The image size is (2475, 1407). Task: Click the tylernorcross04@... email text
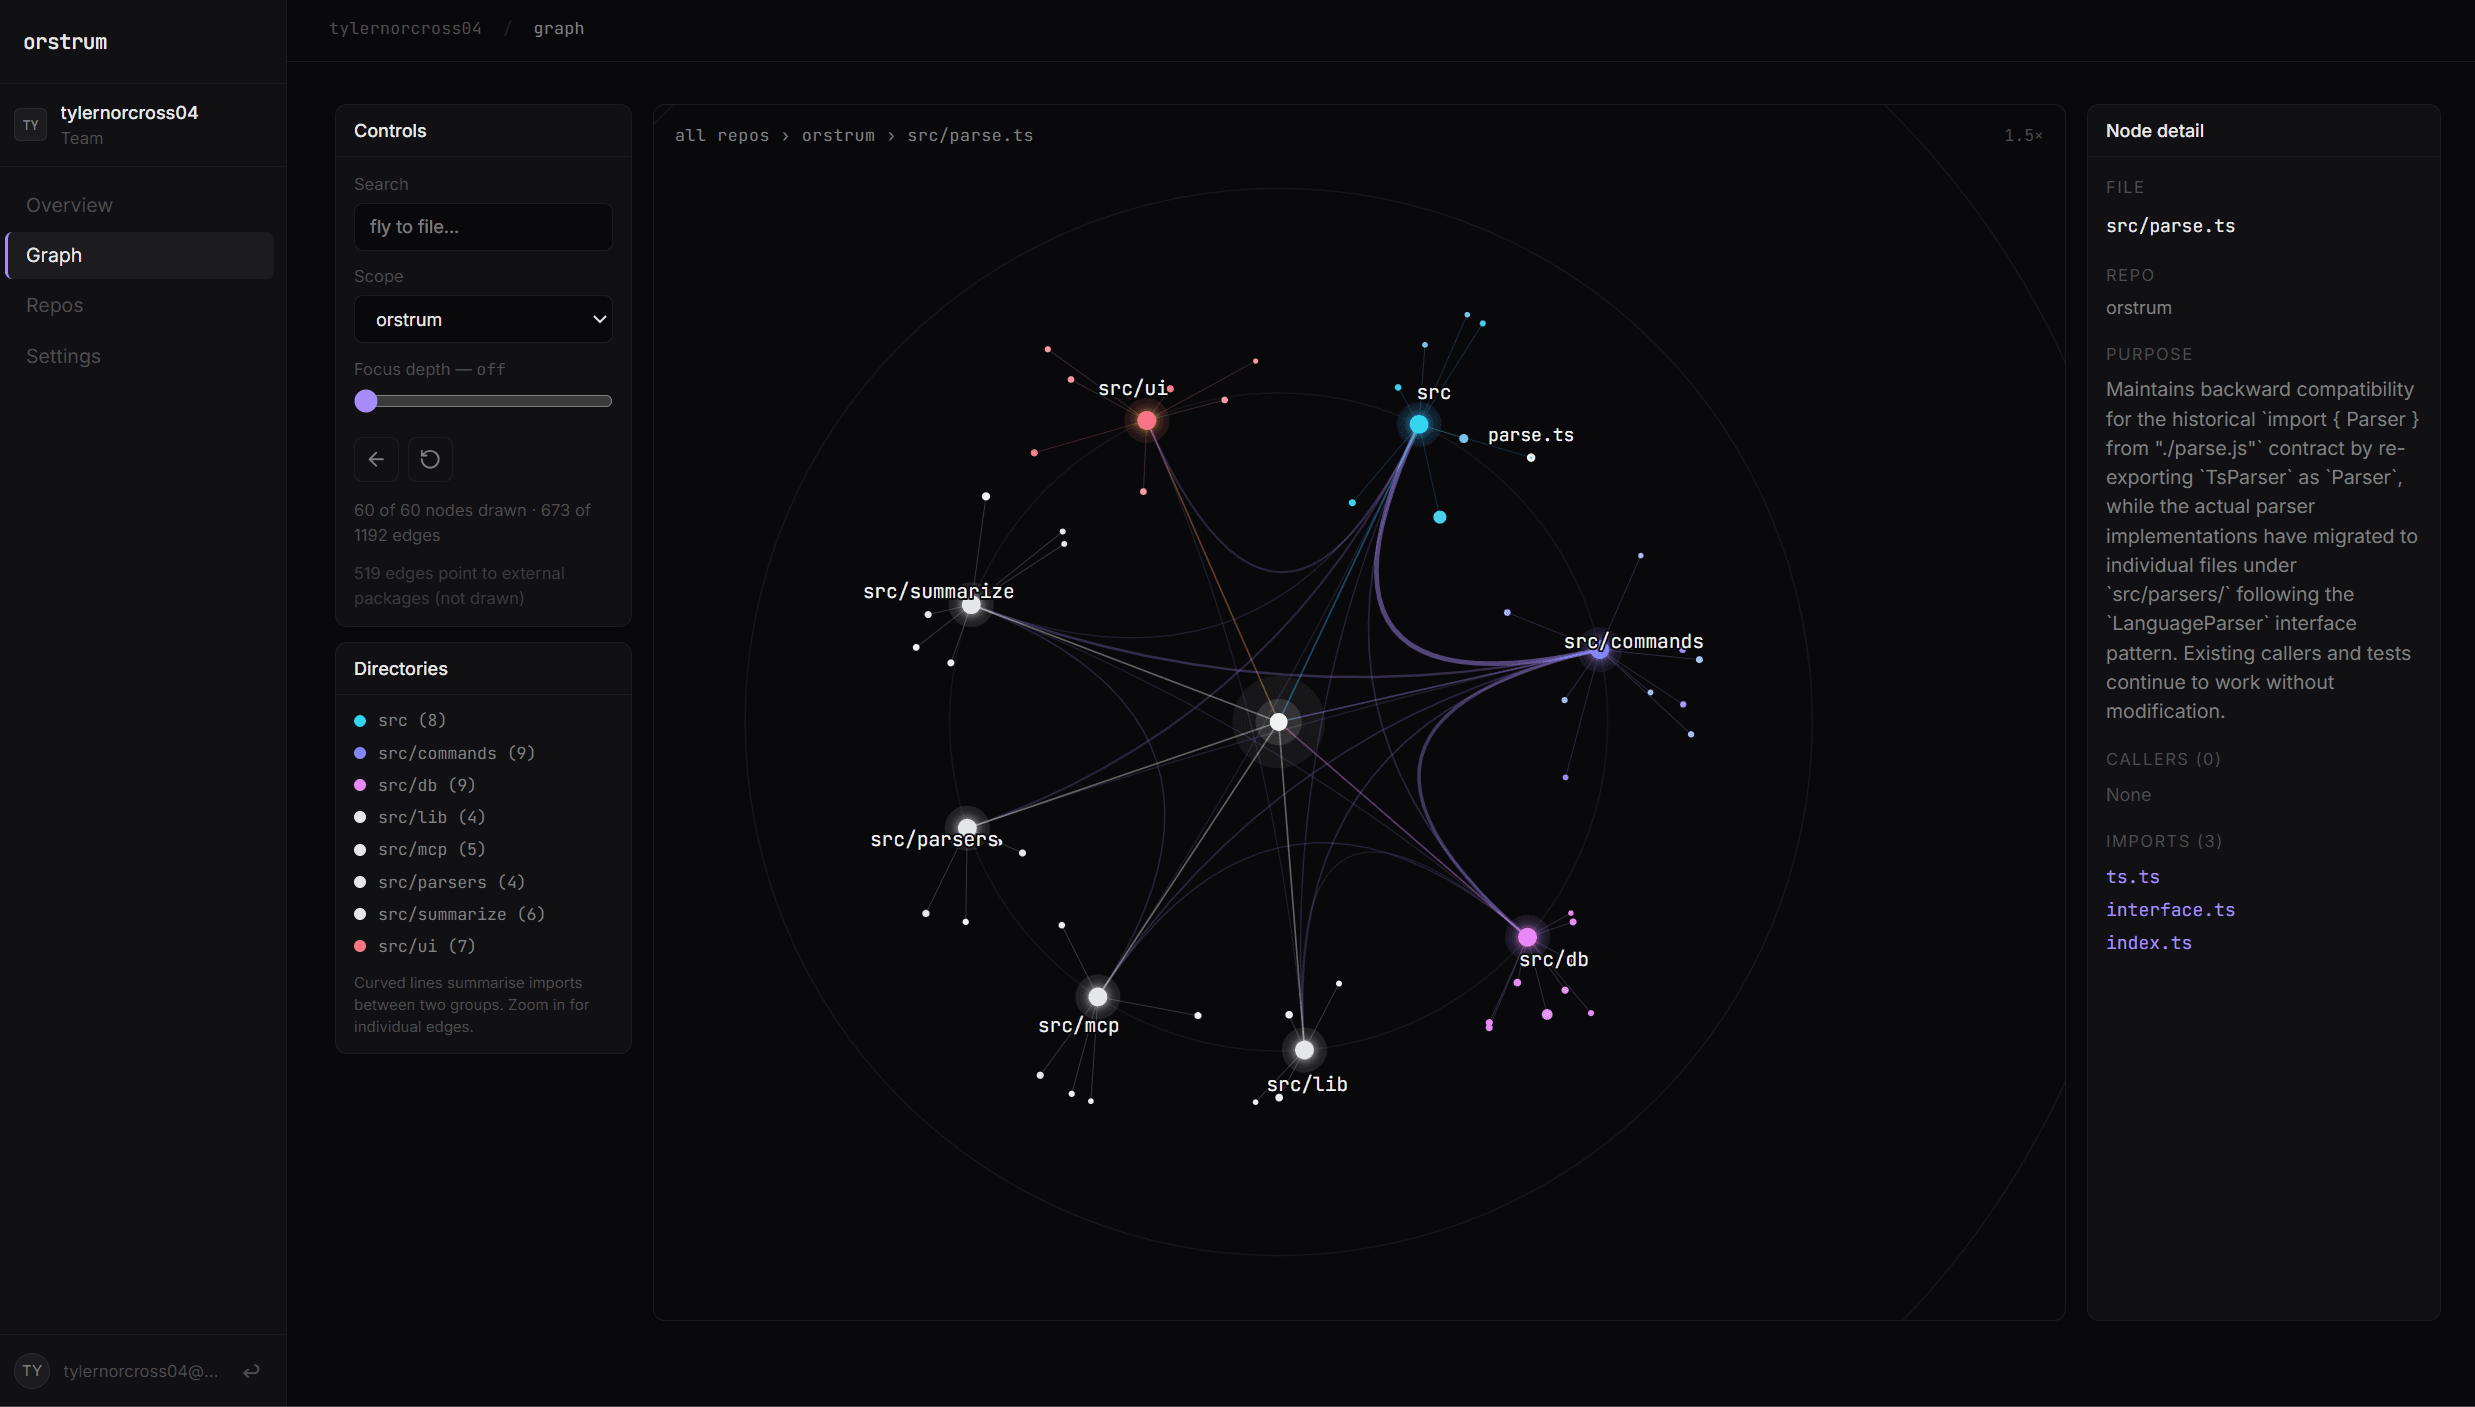tap(141, 1371)
